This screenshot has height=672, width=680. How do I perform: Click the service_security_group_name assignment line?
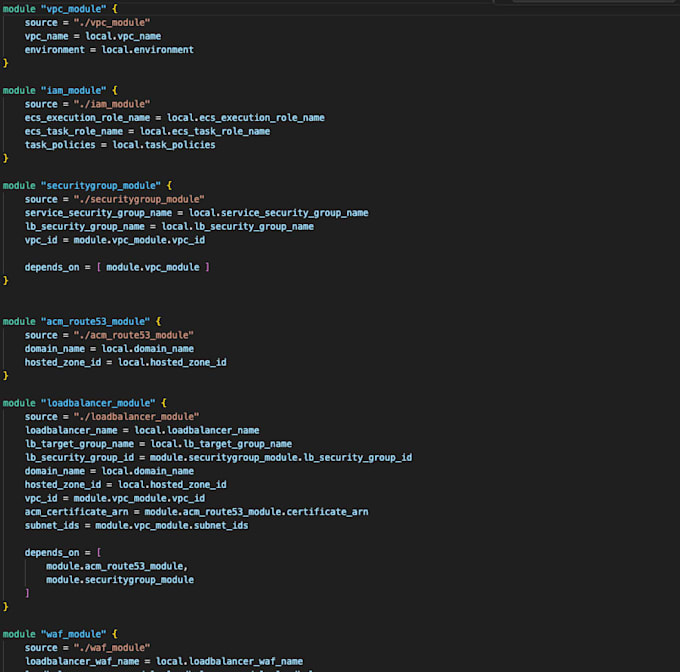point(196,213)
